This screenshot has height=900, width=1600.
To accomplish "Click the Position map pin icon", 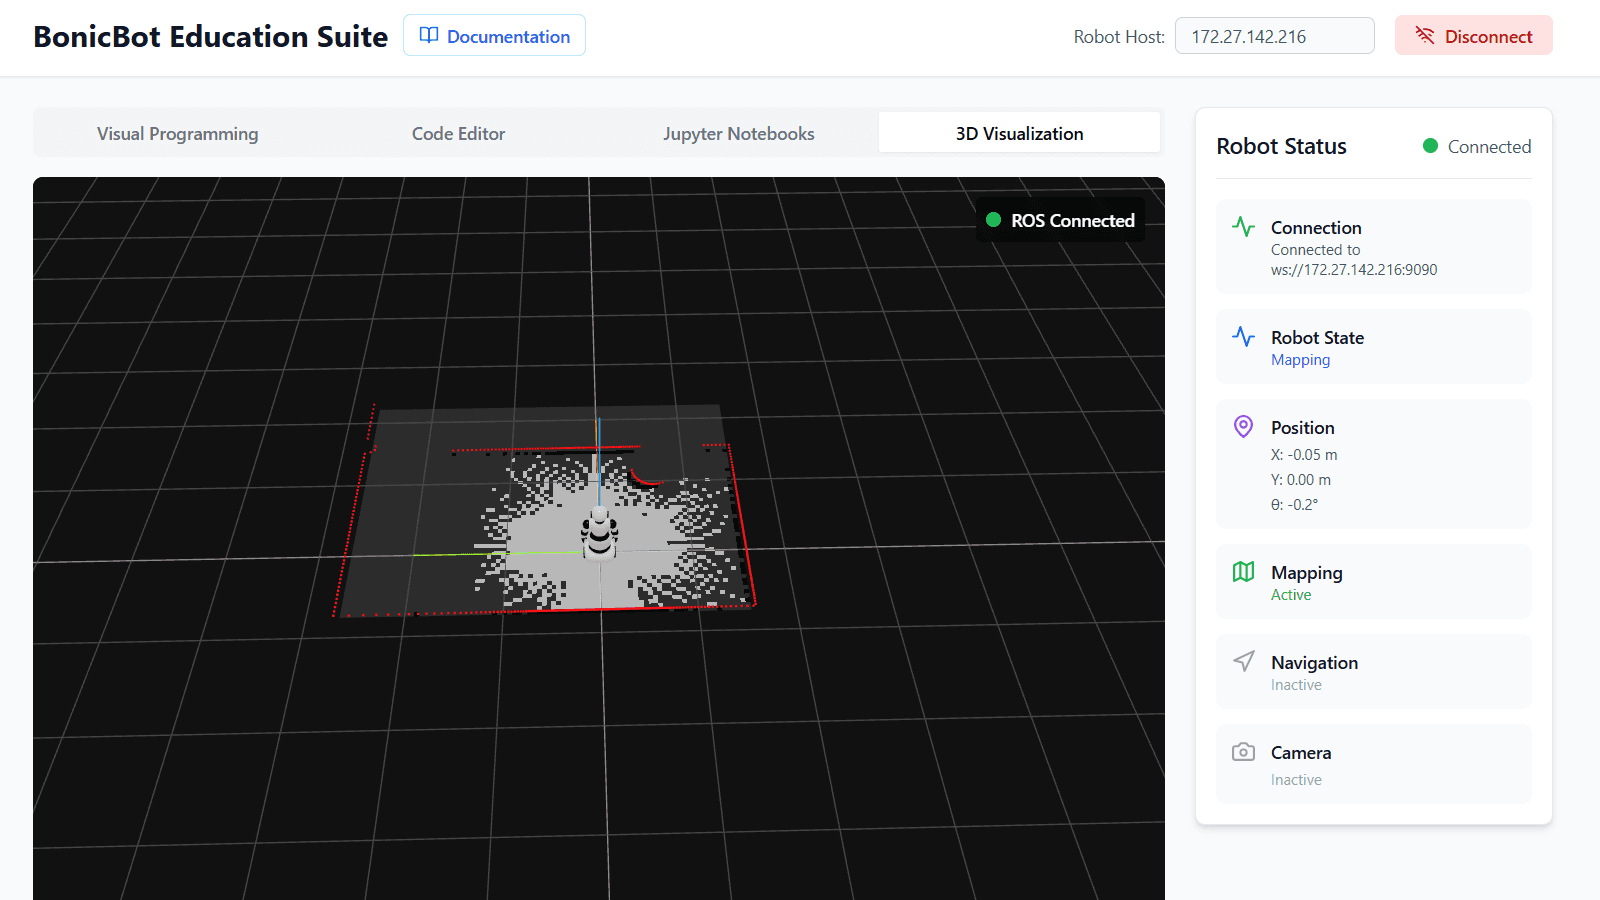I will 1243,426.
